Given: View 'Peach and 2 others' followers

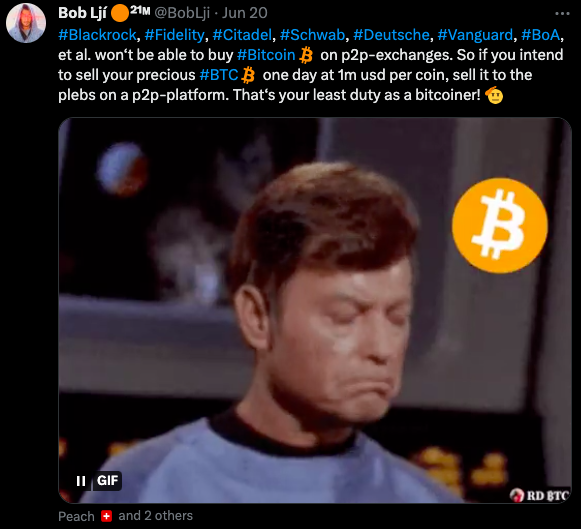Looking at the screenshot, I should (125, 516).
